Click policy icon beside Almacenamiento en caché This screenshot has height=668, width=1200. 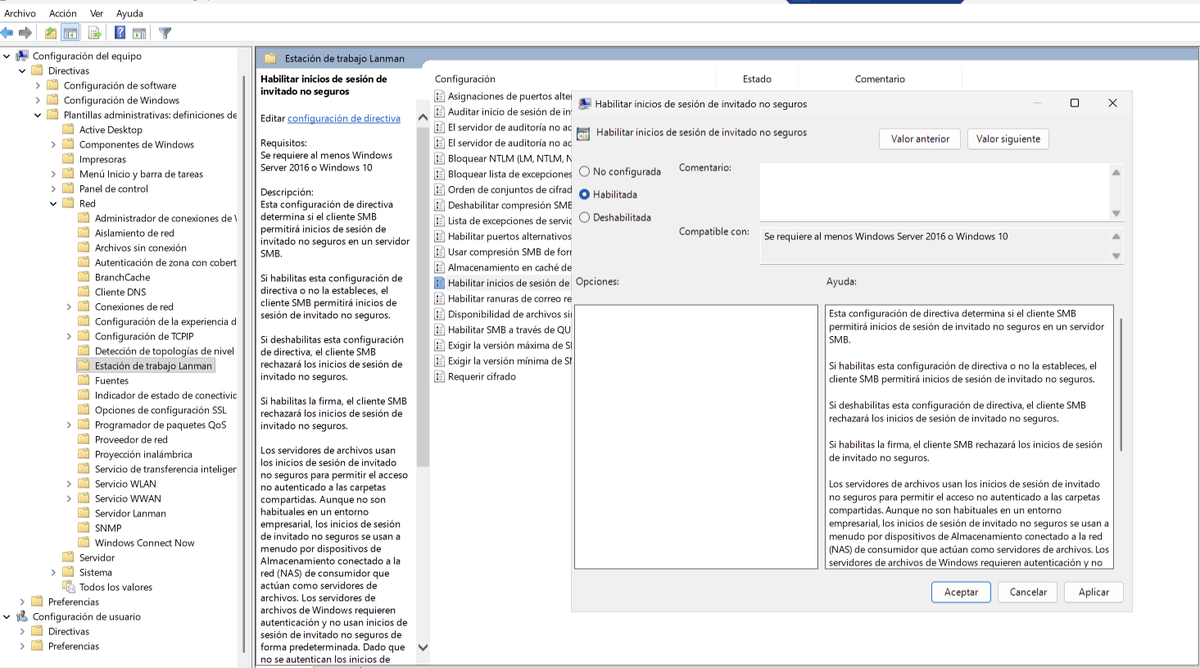coord(440,268)
